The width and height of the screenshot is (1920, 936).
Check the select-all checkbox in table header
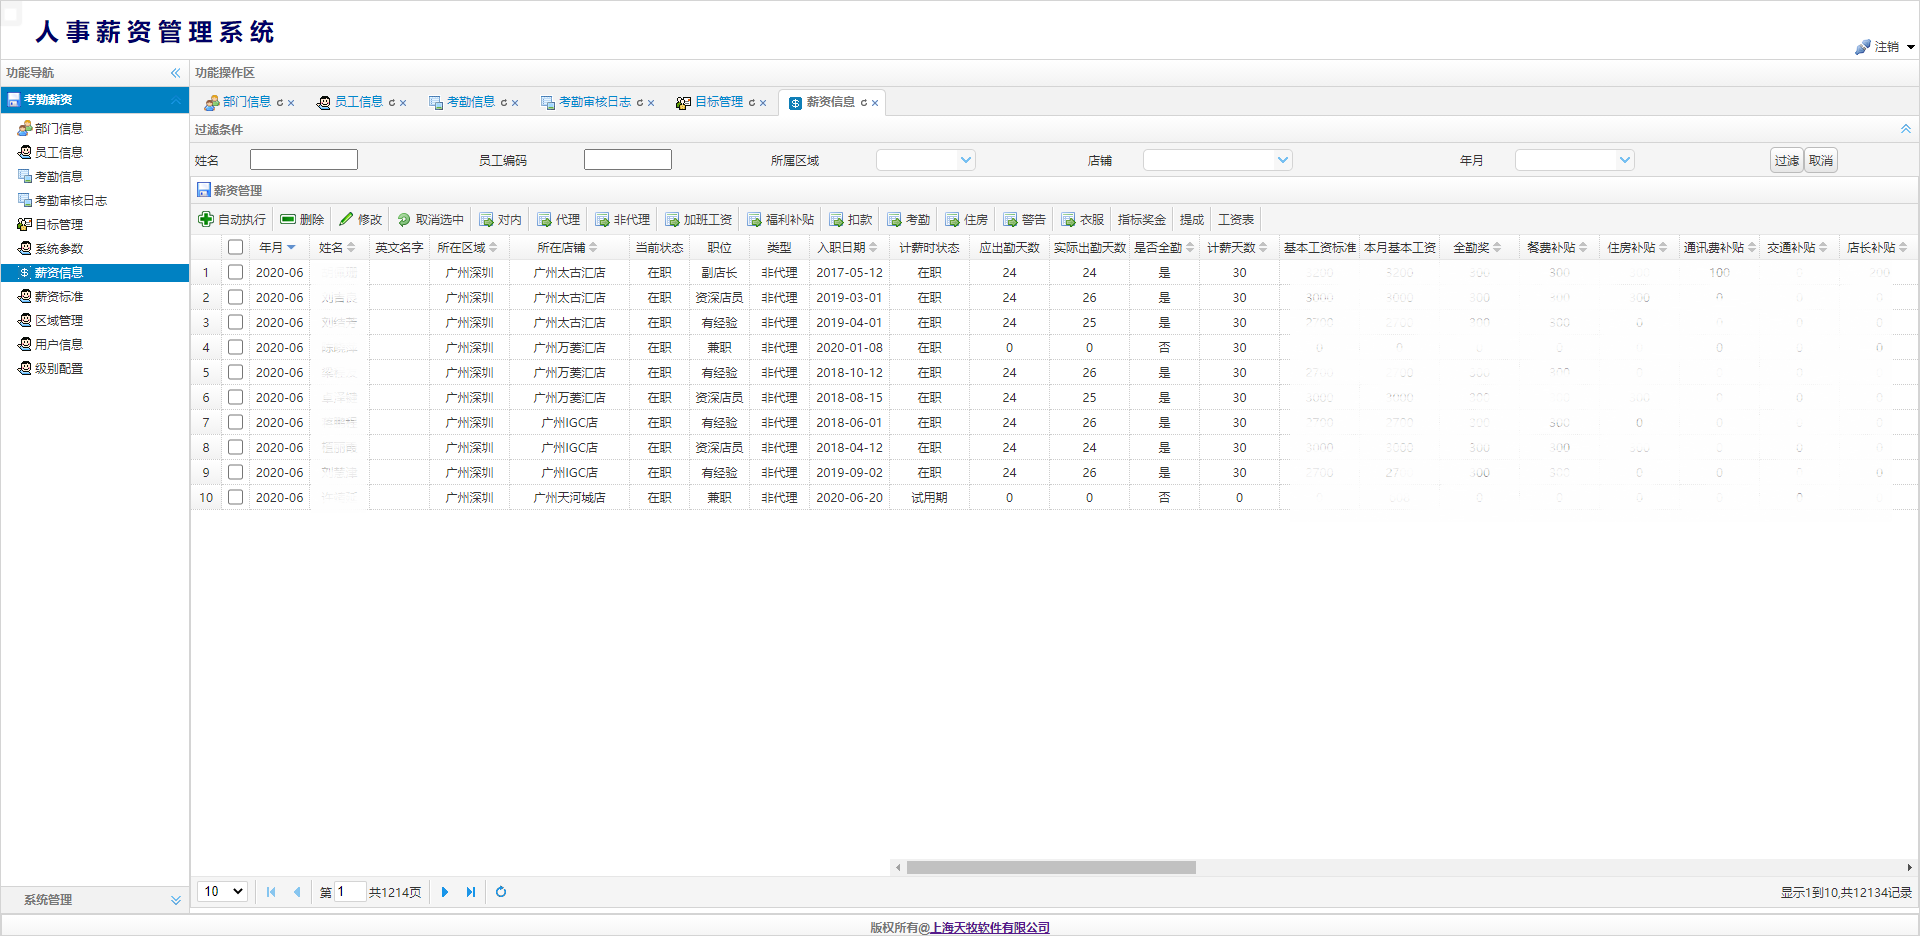coord(235,247)
